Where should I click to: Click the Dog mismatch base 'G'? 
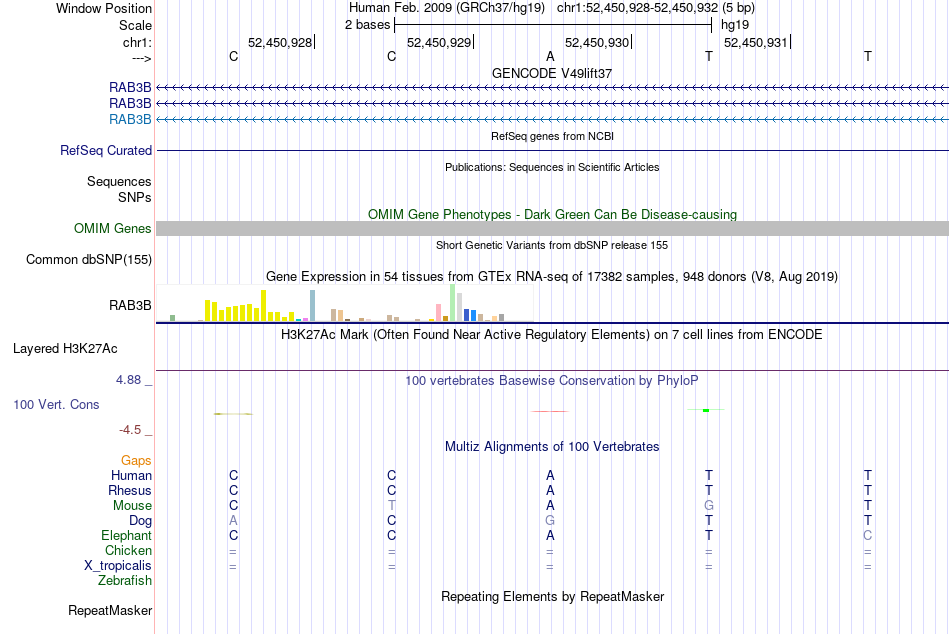point(550,521)
